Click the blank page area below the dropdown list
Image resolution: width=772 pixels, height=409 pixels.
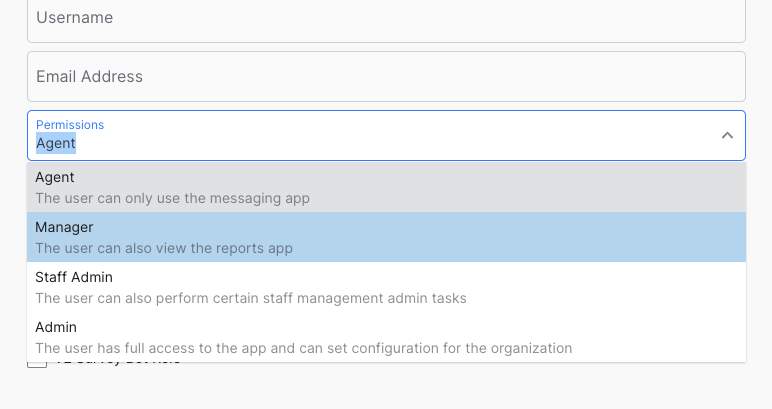pos(450,388)
